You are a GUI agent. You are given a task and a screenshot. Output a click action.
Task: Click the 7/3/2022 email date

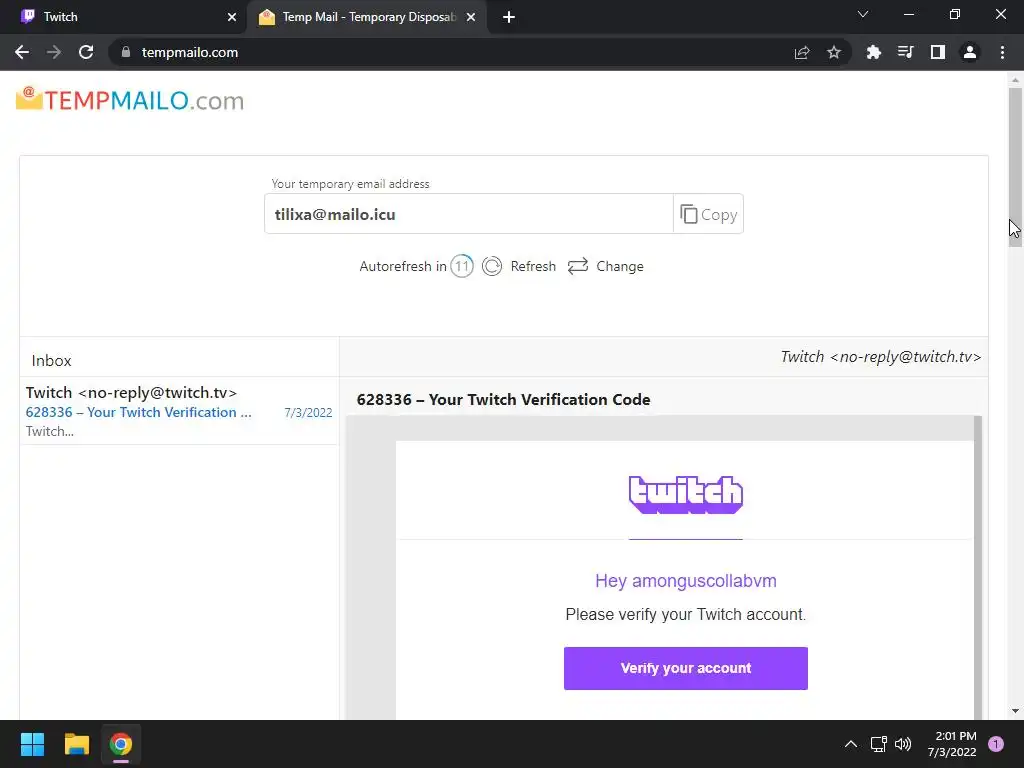(308, 413)
